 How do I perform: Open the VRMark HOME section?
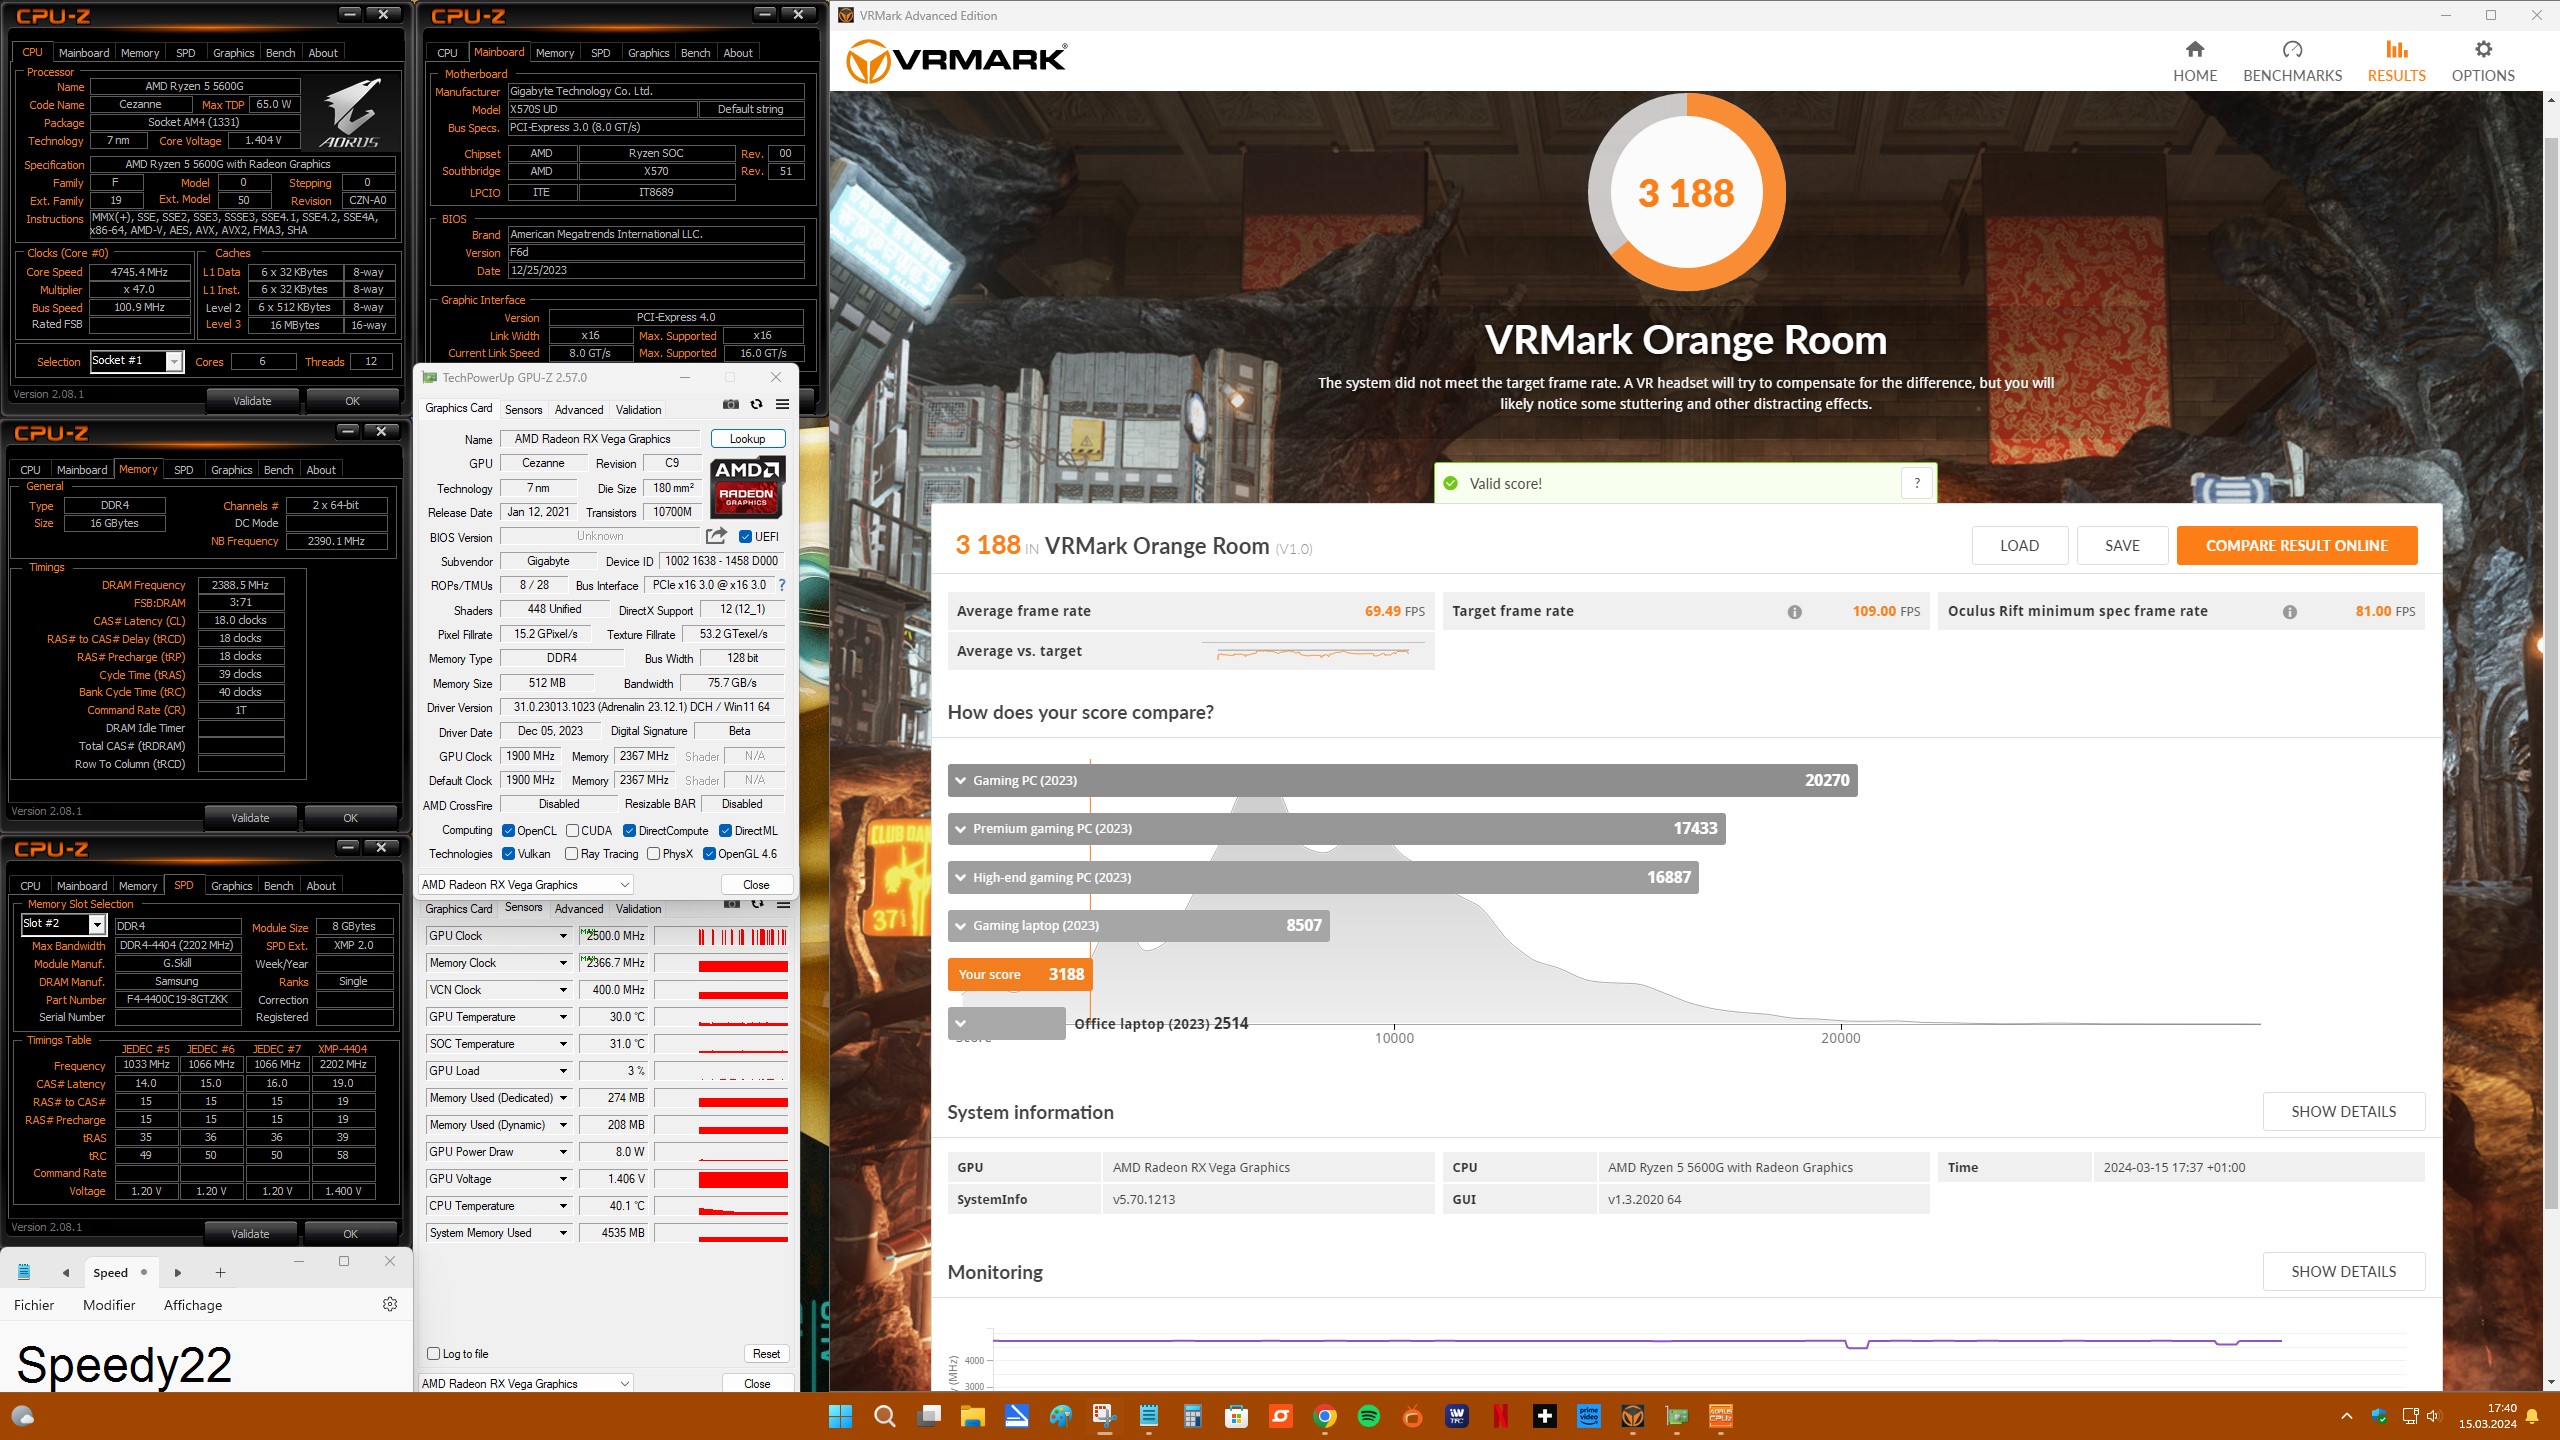click(2194, 62)
